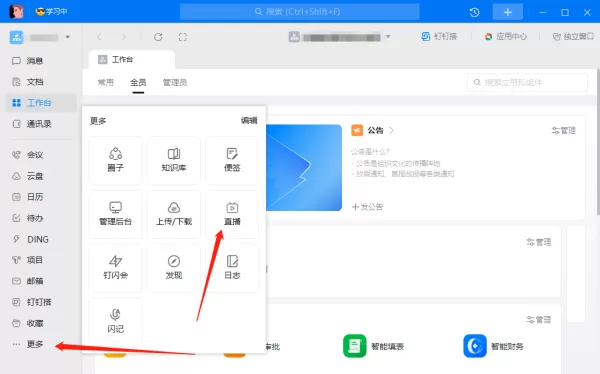Open the 智能填表 app

click(x=373, y=346)
